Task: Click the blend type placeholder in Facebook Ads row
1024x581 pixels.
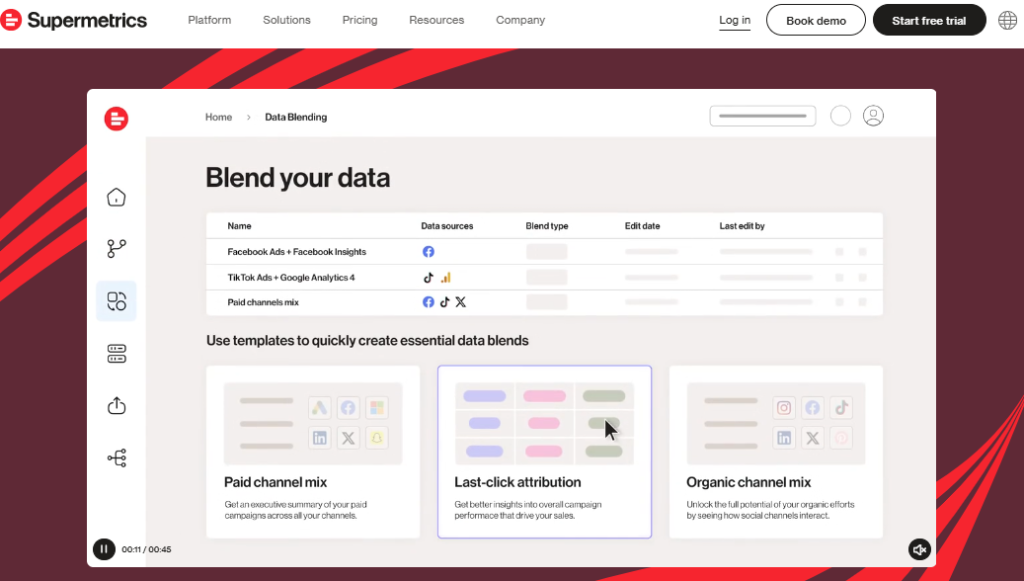Action: pyautogui.click(x=547, y=251)
